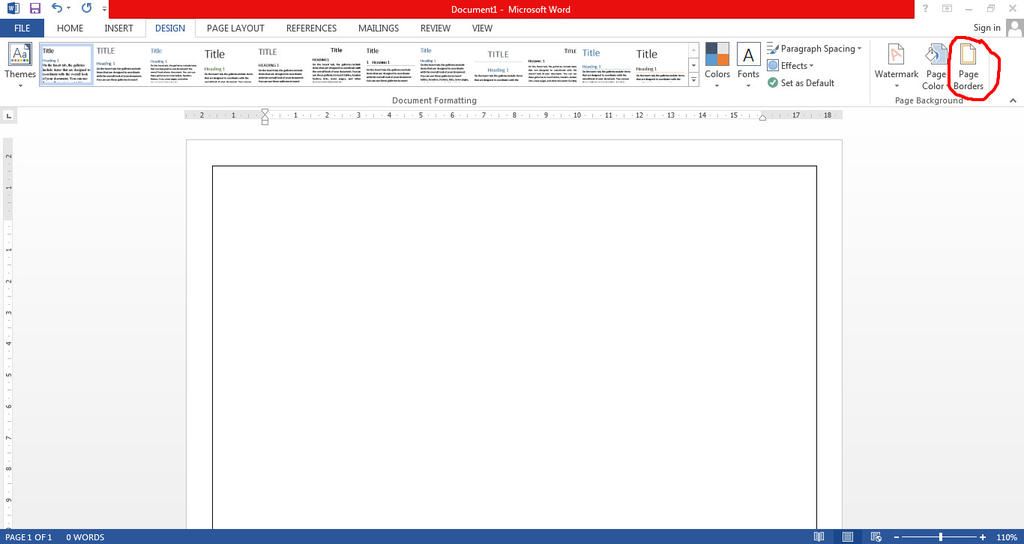
Task: Open the Undo history dropdown arrow
Action: click(x=69, y=9)
